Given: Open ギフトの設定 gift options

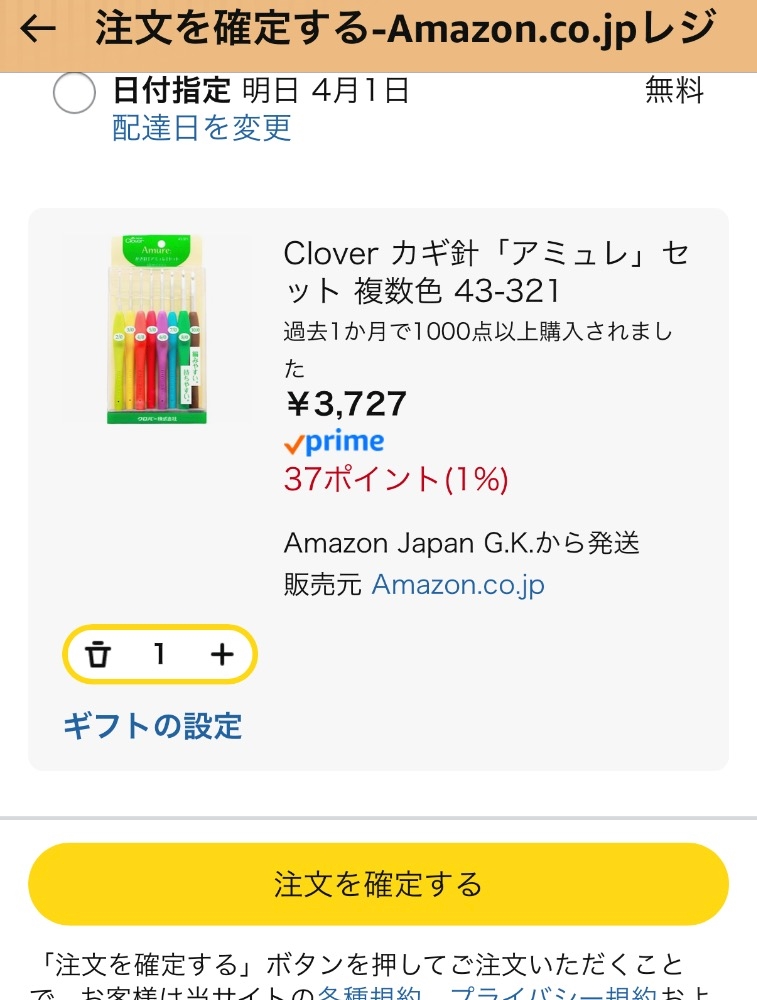Looking at the screenshot, I should tap(153, 725).
